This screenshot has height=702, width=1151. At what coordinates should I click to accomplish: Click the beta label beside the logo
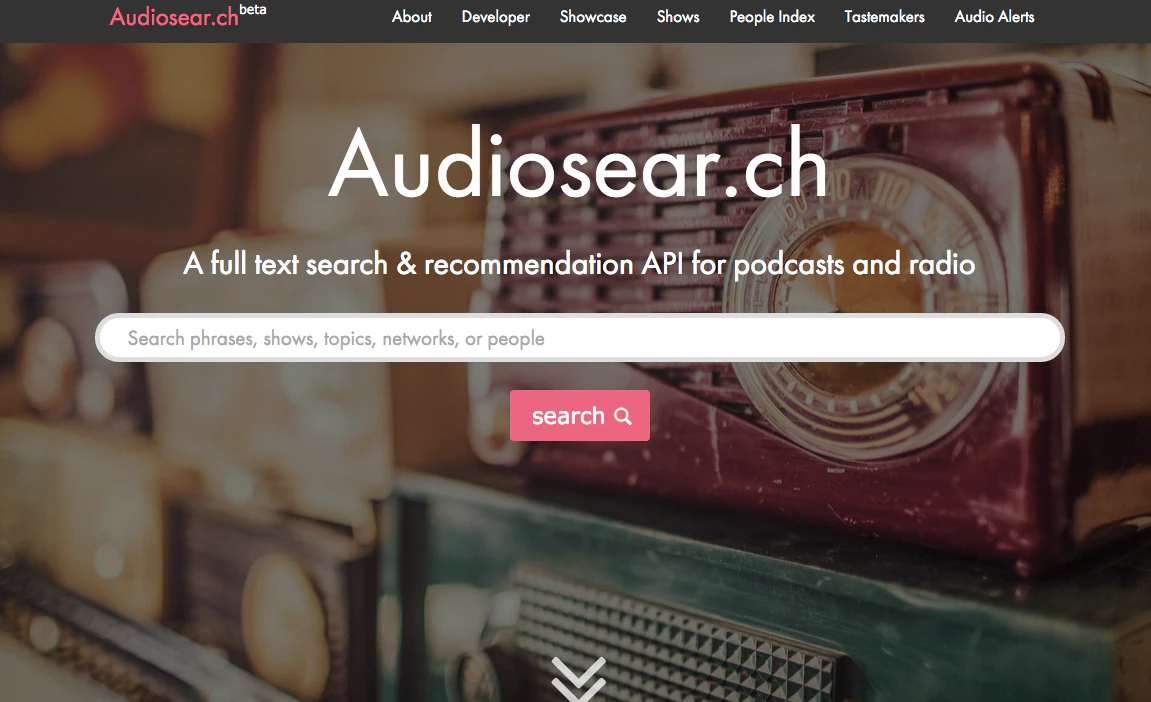click(253, 10)
